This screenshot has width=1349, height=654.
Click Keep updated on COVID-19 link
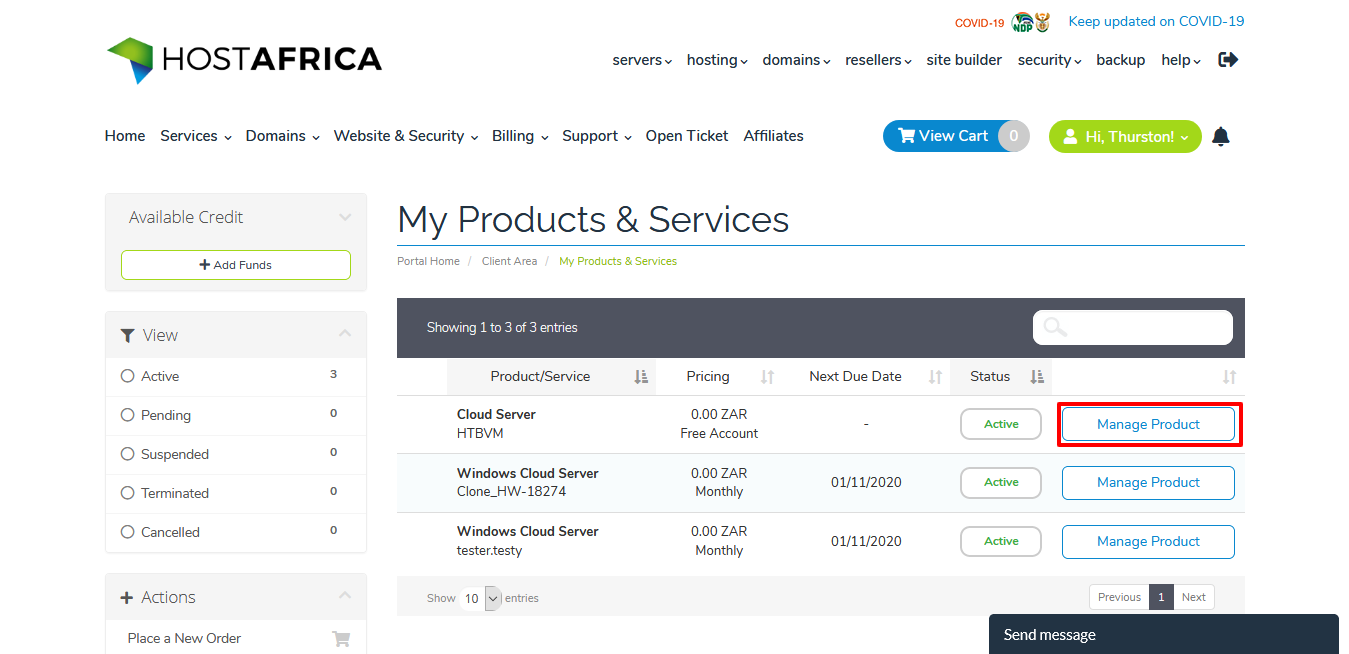(x=1156, y=21)
